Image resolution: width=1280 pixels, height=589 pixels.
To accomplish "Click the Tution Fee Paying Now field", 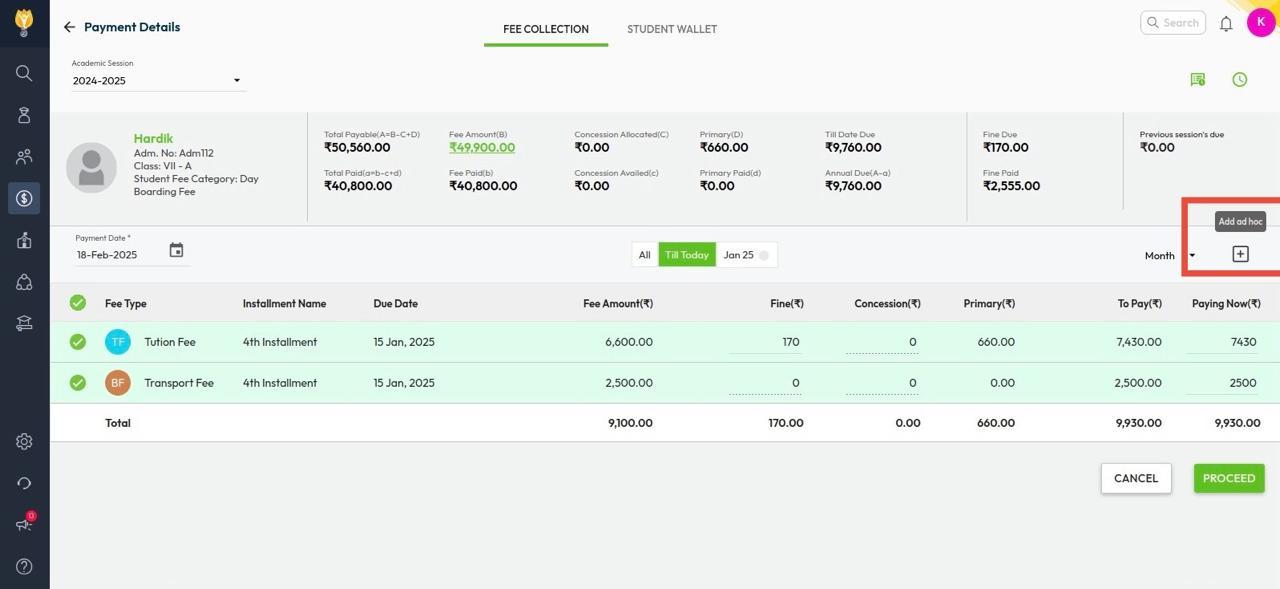I will (x=1224, y=342).
